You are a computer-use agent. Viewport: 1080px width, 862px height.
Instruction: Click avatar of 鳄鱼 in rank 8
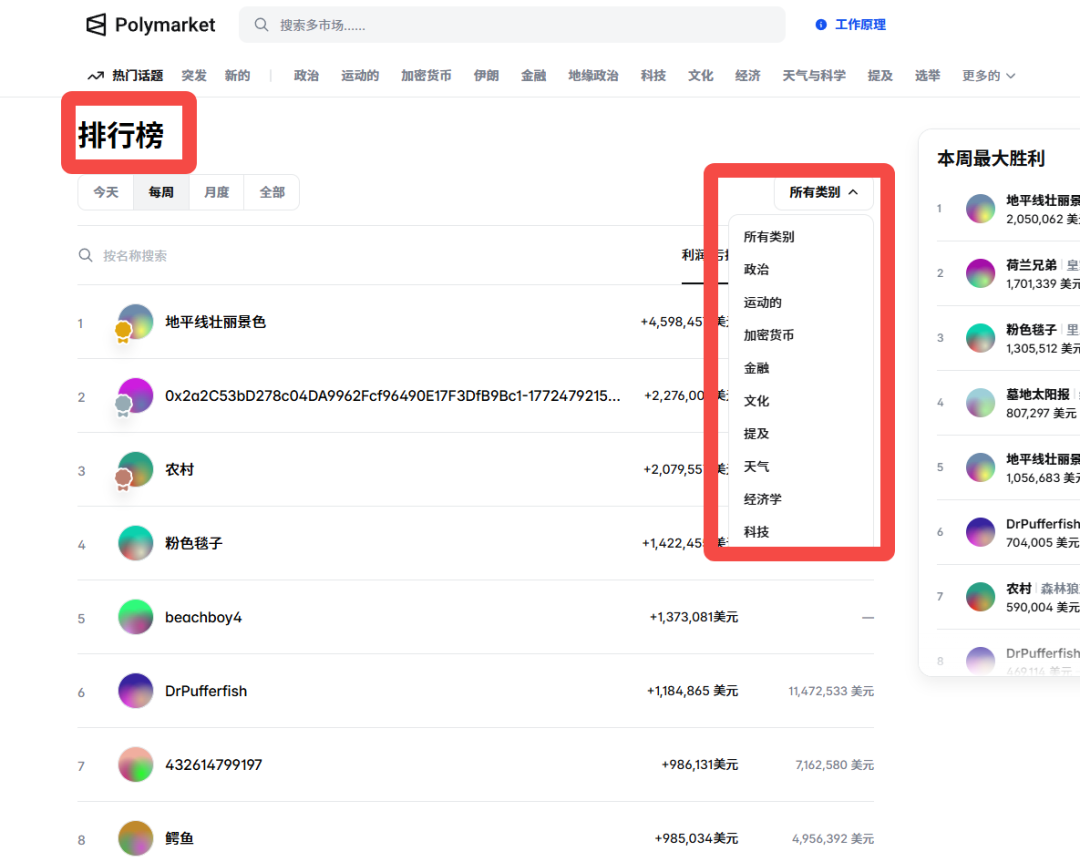136,838
